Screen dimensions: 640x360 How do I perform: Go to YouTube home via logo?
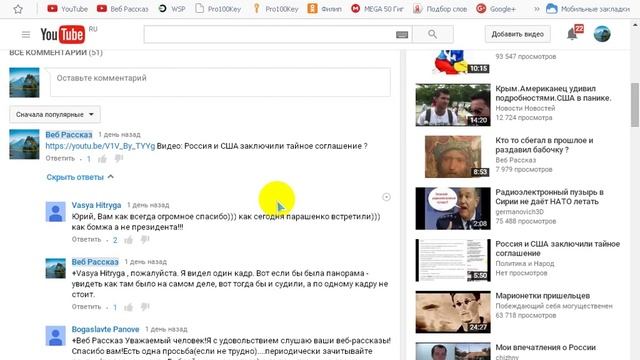click(x=62, y=34)
